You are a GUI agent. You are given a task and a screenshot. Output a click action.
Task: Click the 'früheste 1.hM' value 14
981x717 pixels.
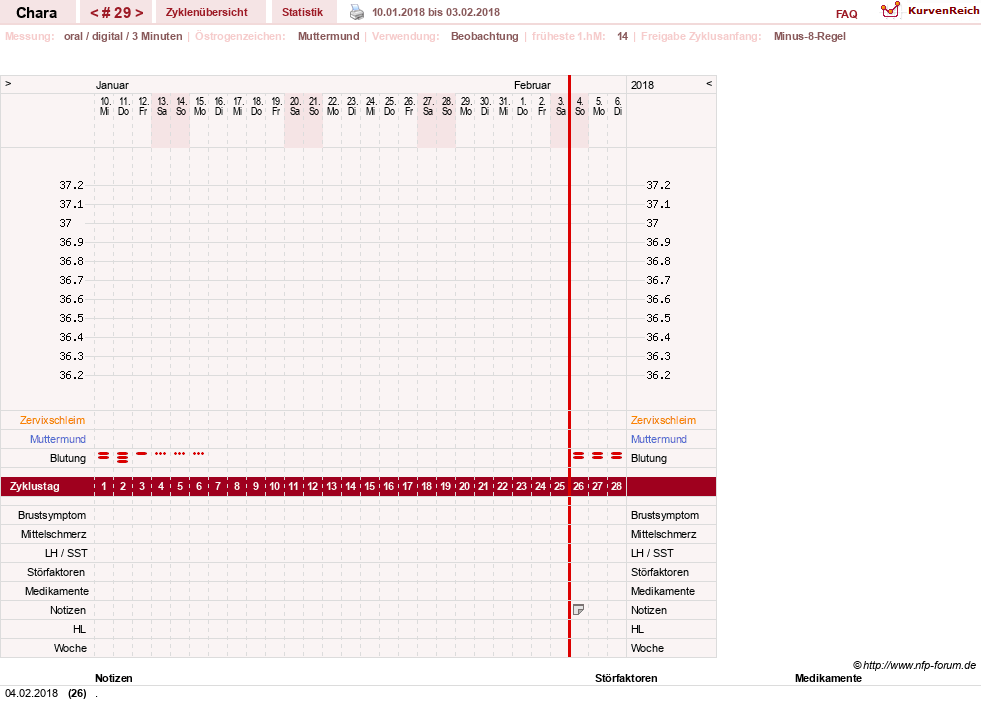coord(623,36)
